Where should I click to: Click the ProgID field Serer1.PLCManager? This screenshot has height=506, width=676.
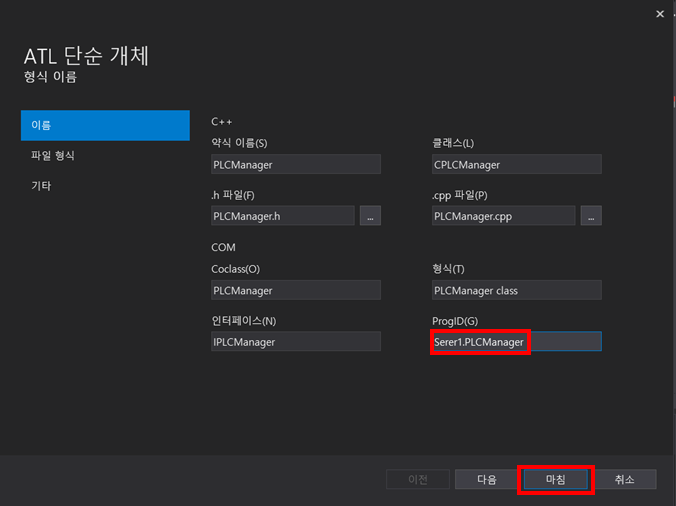tap(516, 341)
